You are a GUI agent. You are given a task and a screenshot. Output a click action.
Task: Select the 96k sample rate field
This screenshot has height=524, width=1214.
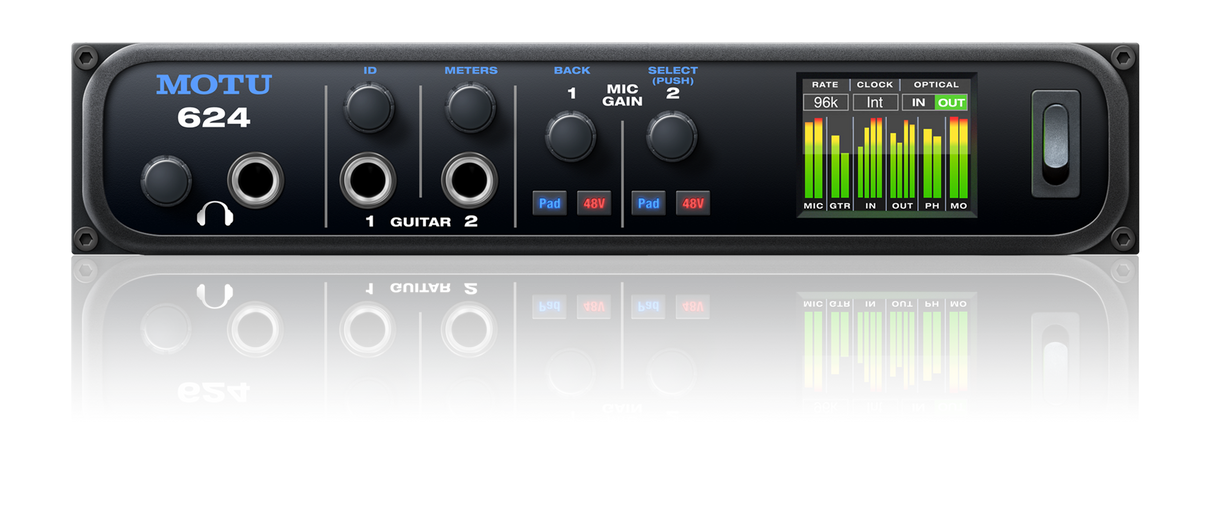(825, 102)
